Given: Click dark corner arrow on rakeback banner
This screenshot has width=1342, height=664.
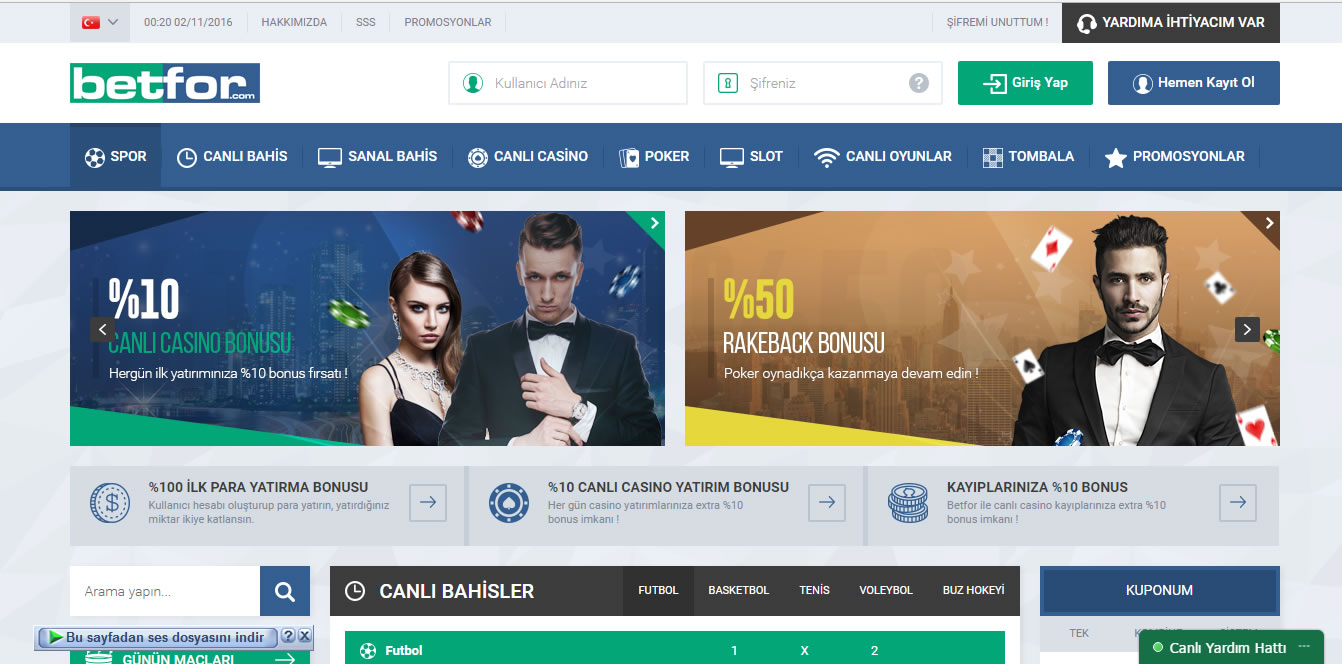Looking at the screenshot, I should (1269, 222).
